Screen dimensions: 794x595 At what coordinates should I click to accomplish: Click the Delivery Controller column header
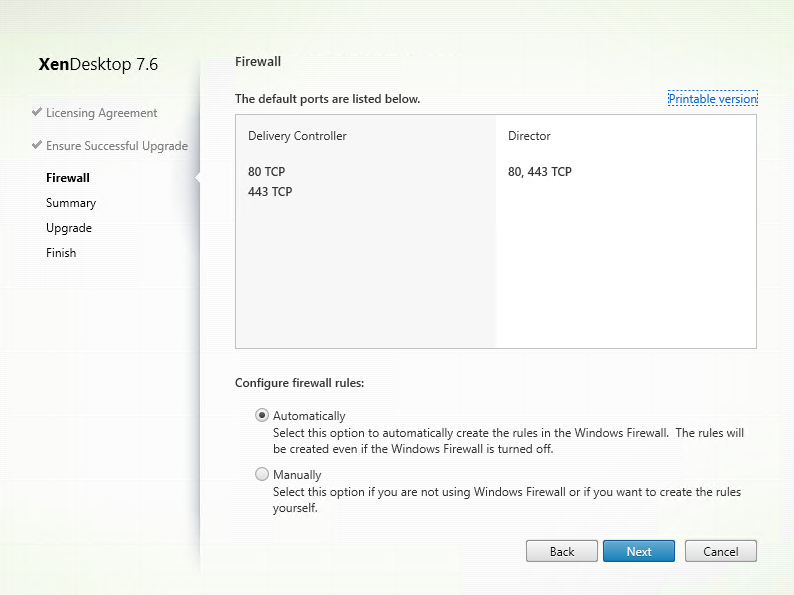(297, 135)
